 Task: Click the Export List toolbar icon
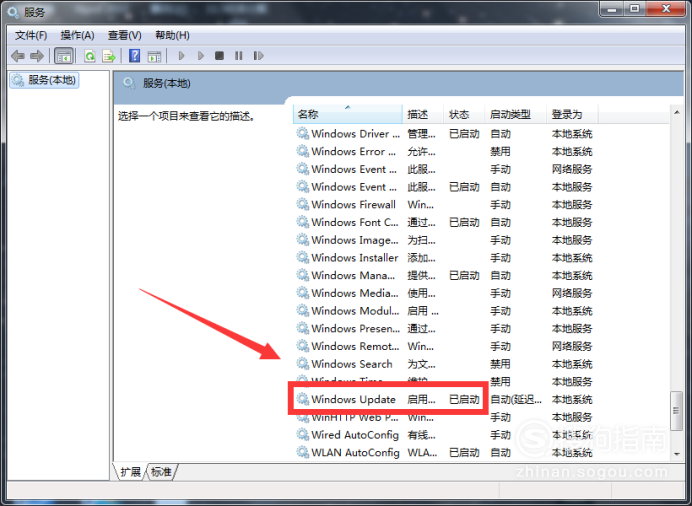(109, 56)
